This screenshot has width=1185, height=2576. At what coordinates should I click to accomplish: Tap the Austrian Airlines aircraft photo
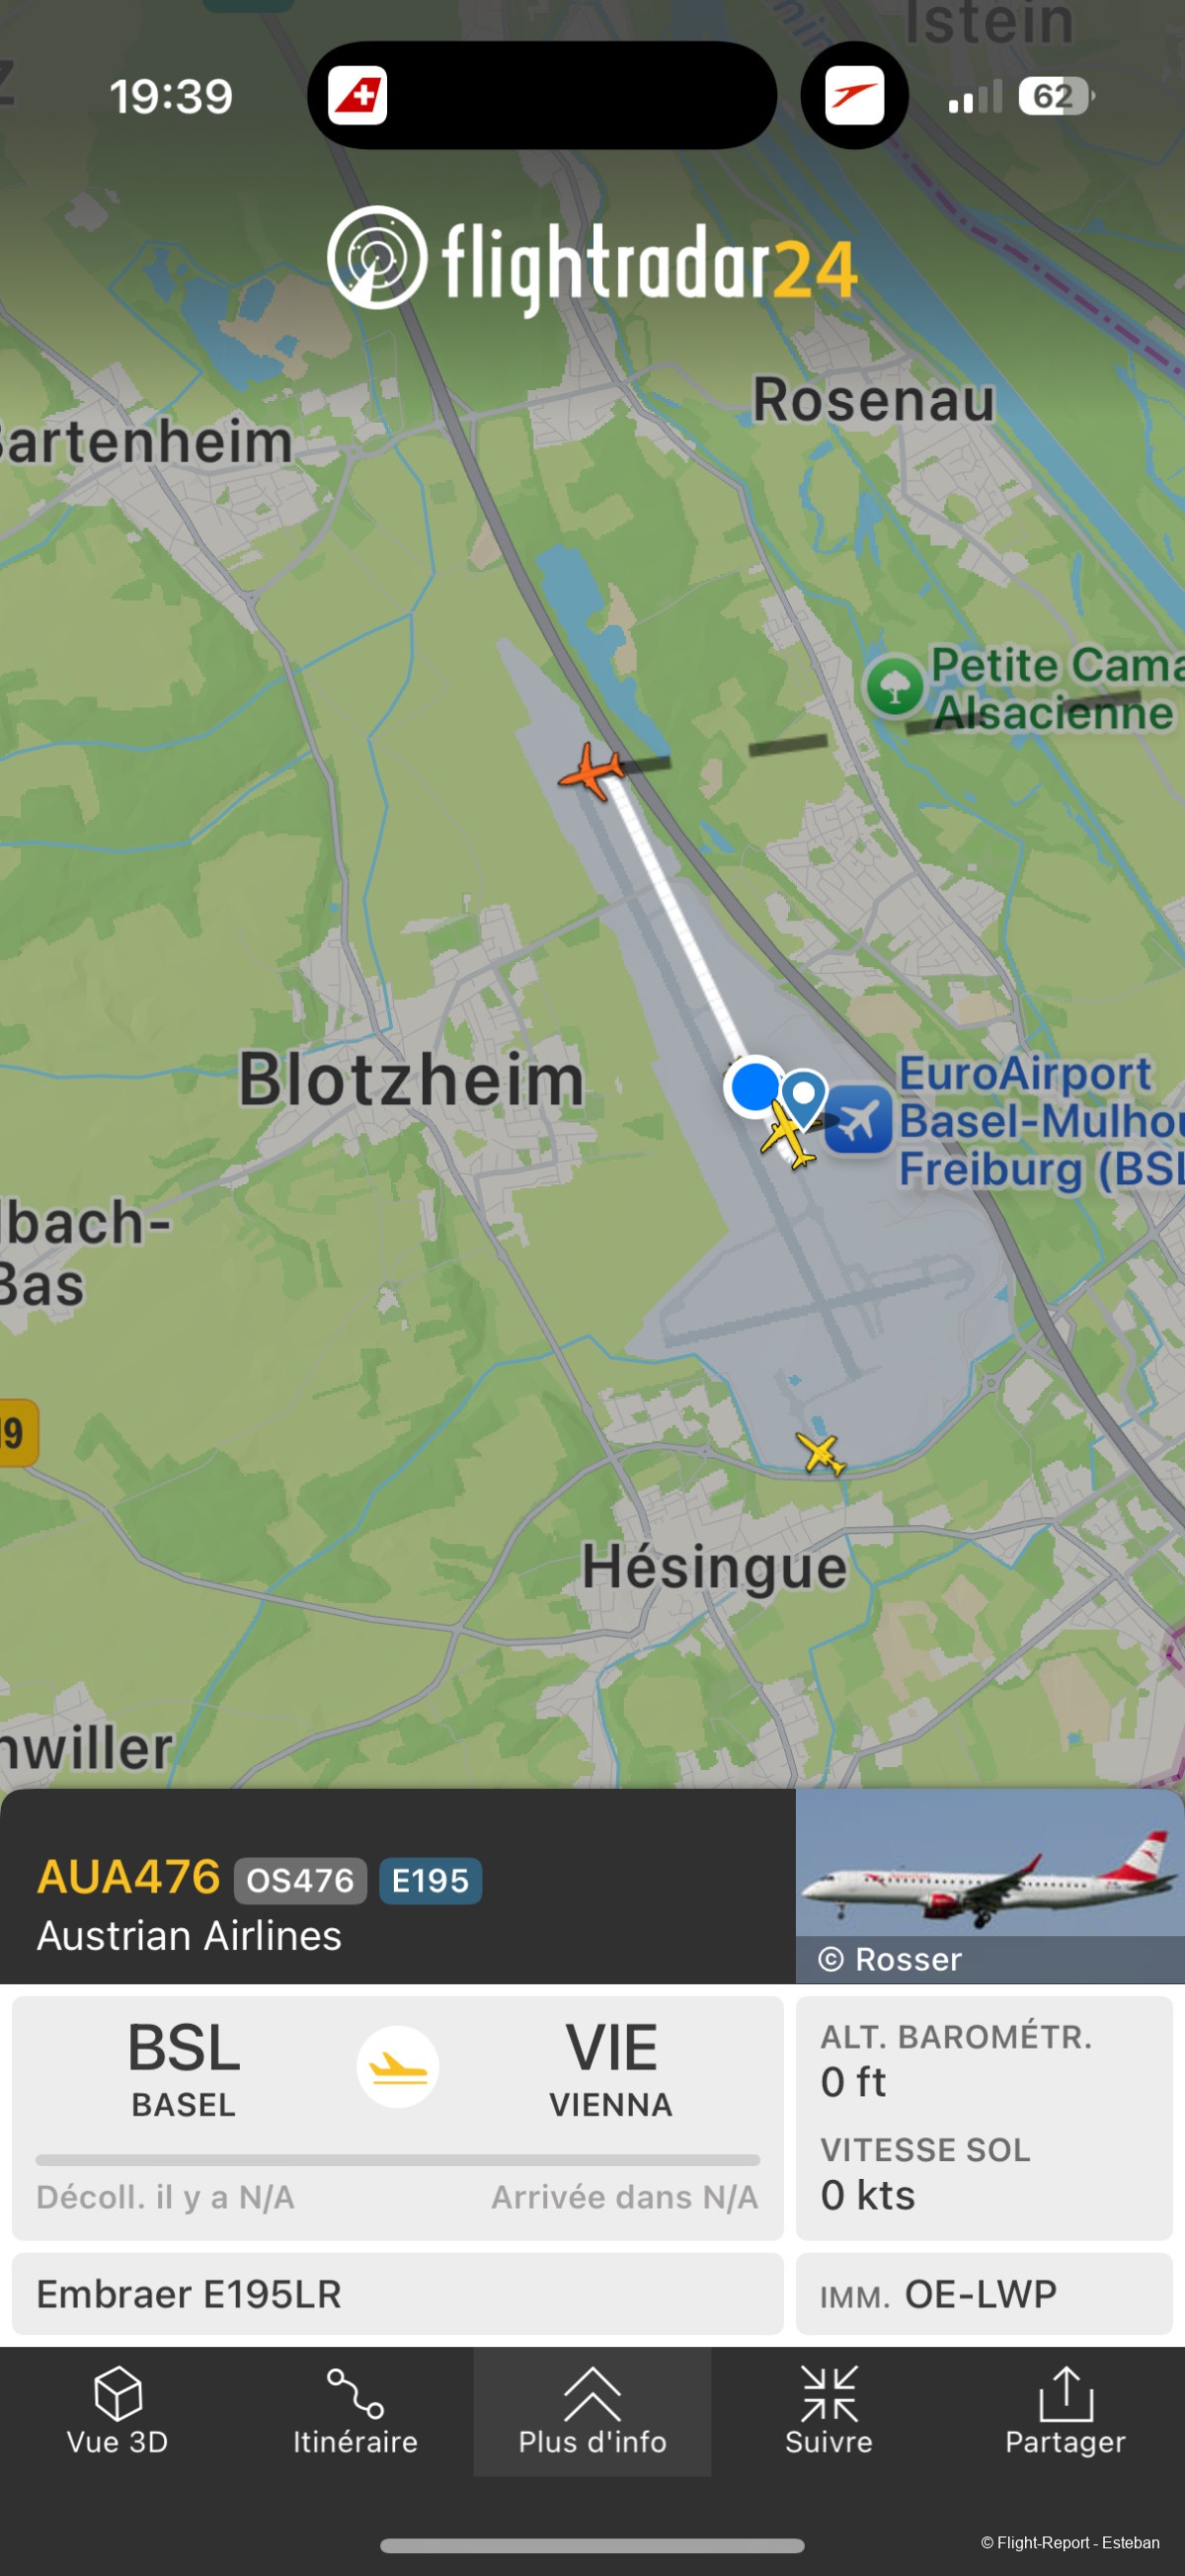(x=990, y=1886)
